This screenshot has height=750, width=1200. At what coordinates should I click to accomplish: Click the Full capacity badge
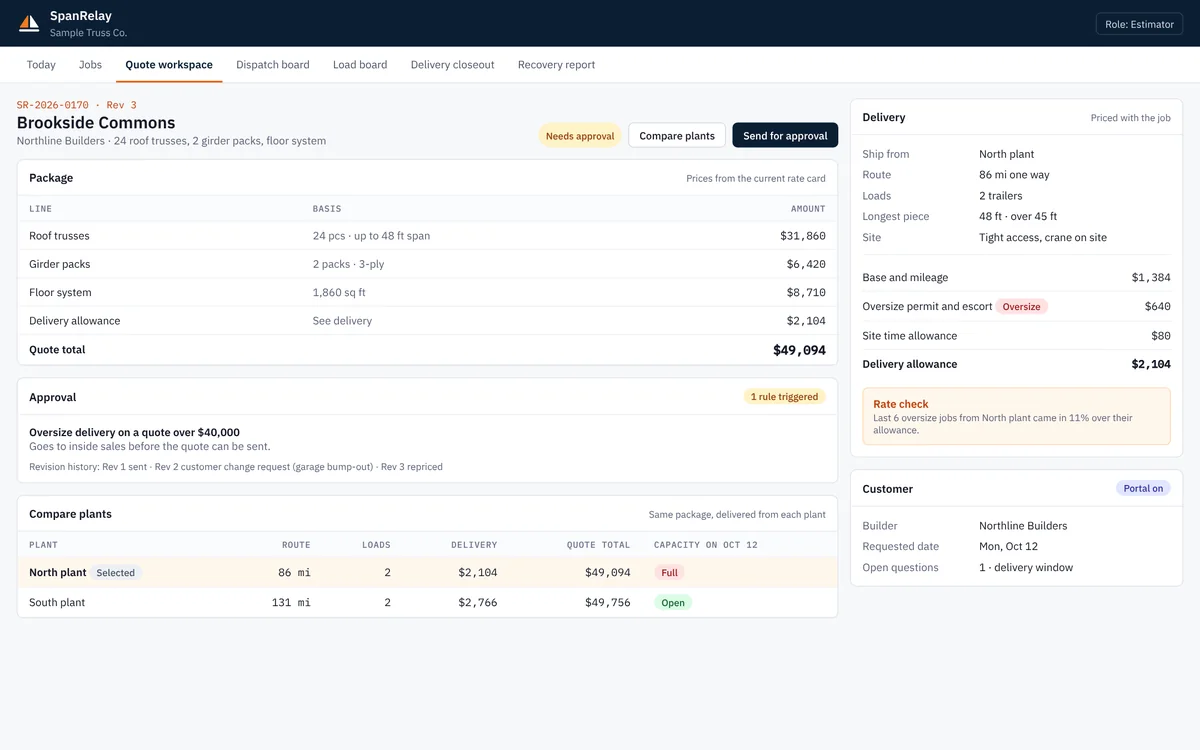click(x=669, y=573)
